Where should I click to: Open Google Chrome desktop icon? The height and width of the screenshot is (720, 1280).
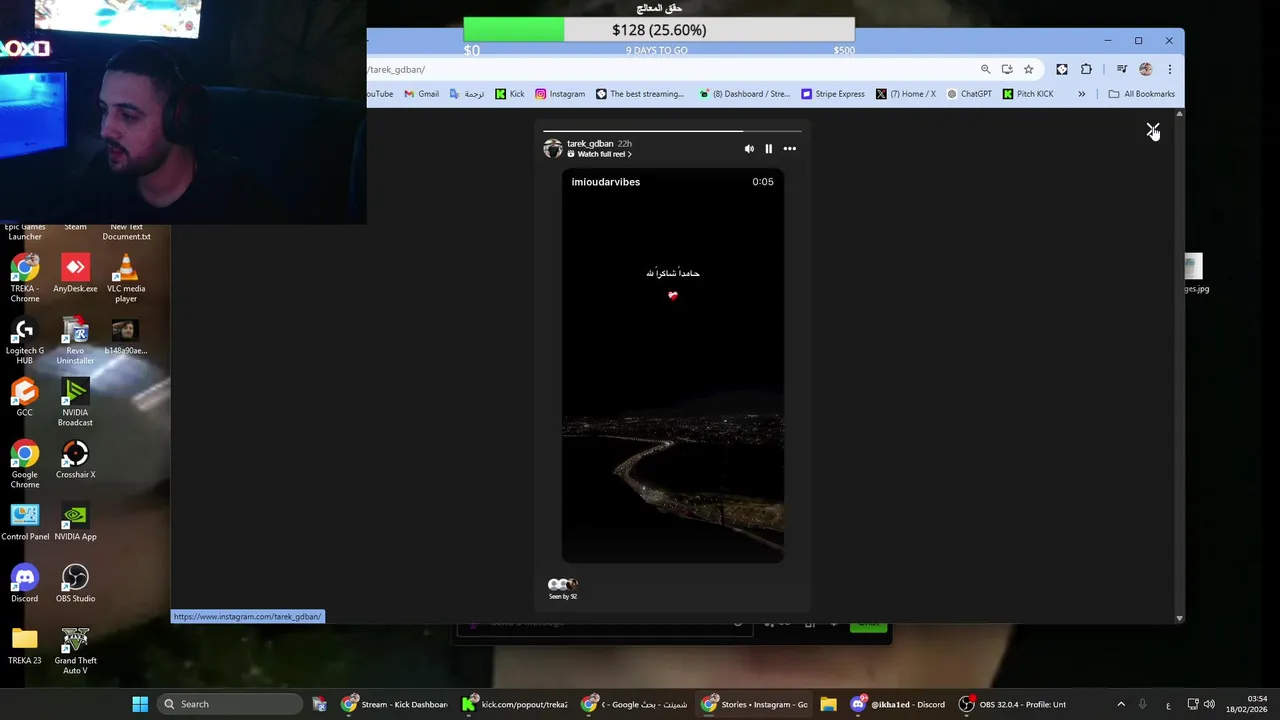tap(25, 464)
